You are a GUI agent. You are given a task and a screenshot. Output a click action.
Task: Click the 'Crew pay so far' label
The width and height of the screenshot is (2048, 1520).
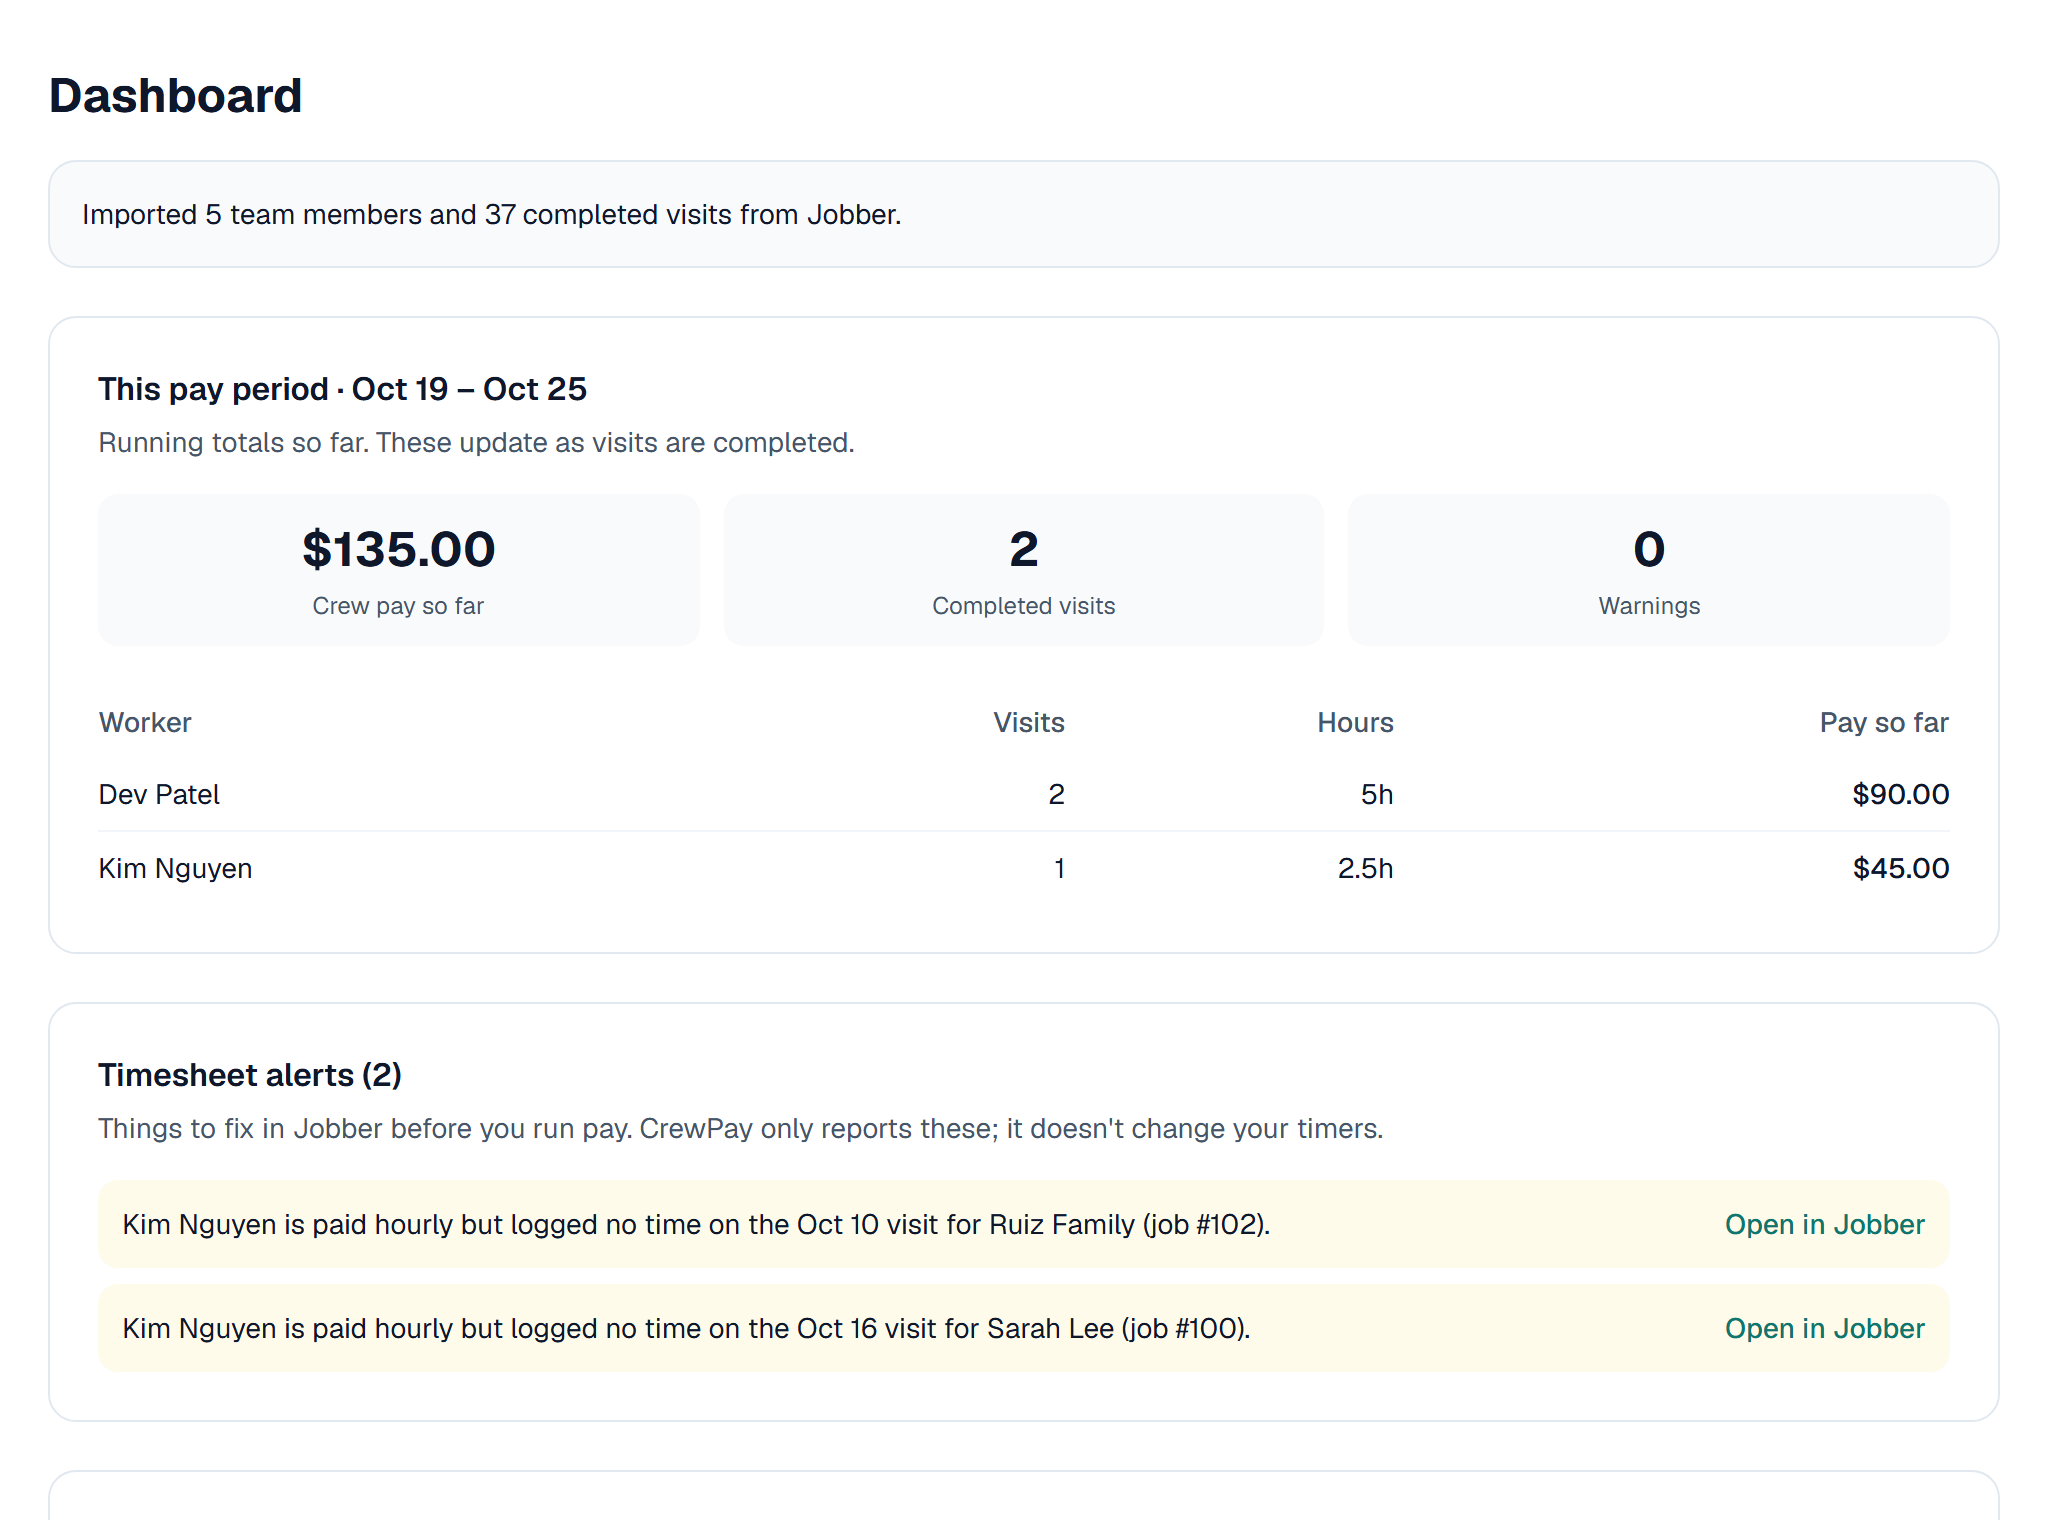click(398, 606)
